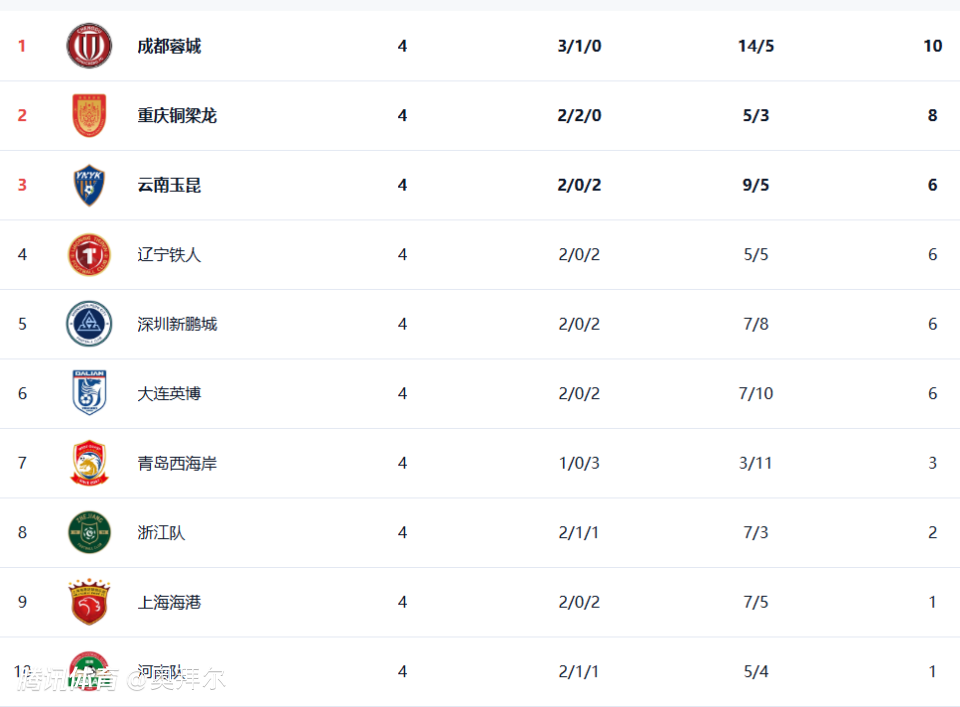Click 大连英博's 7/10 goals figure
Image resolution: width=960 pixels, height=707 pixels.
tap(756, 394)
